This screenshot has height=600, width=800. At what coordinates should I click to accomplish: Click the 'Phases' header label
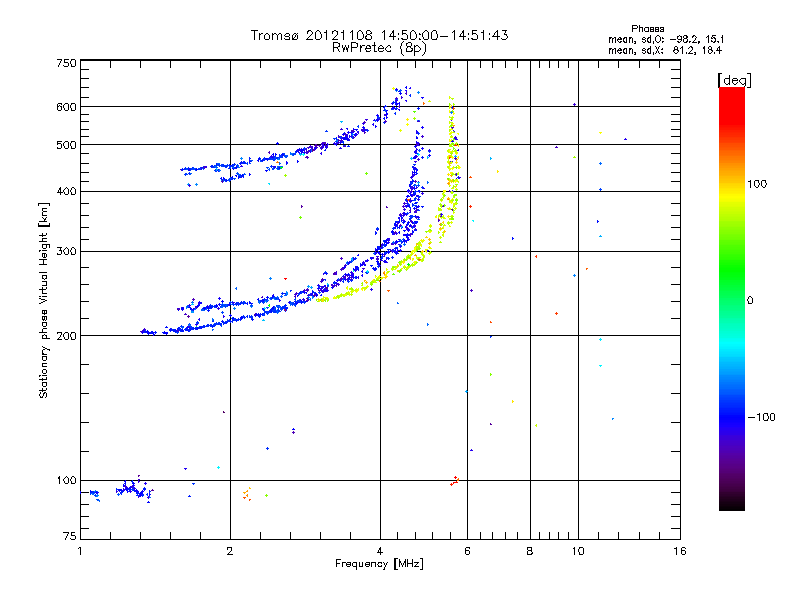647,29
